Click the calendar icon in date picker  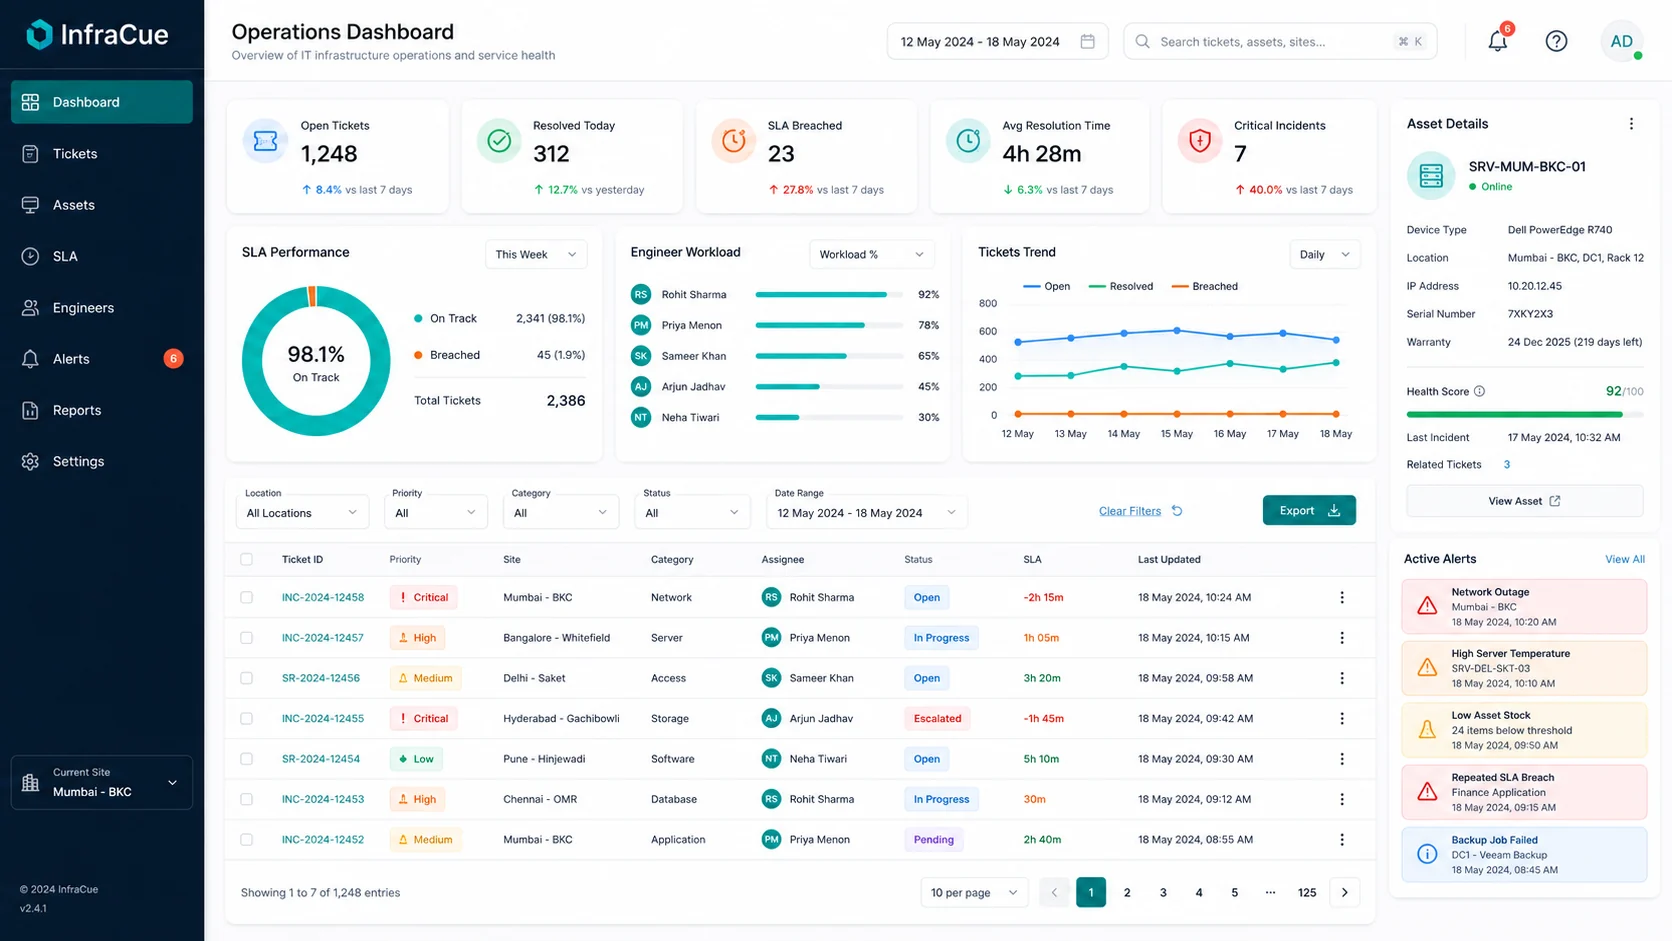coord(1087,41)
